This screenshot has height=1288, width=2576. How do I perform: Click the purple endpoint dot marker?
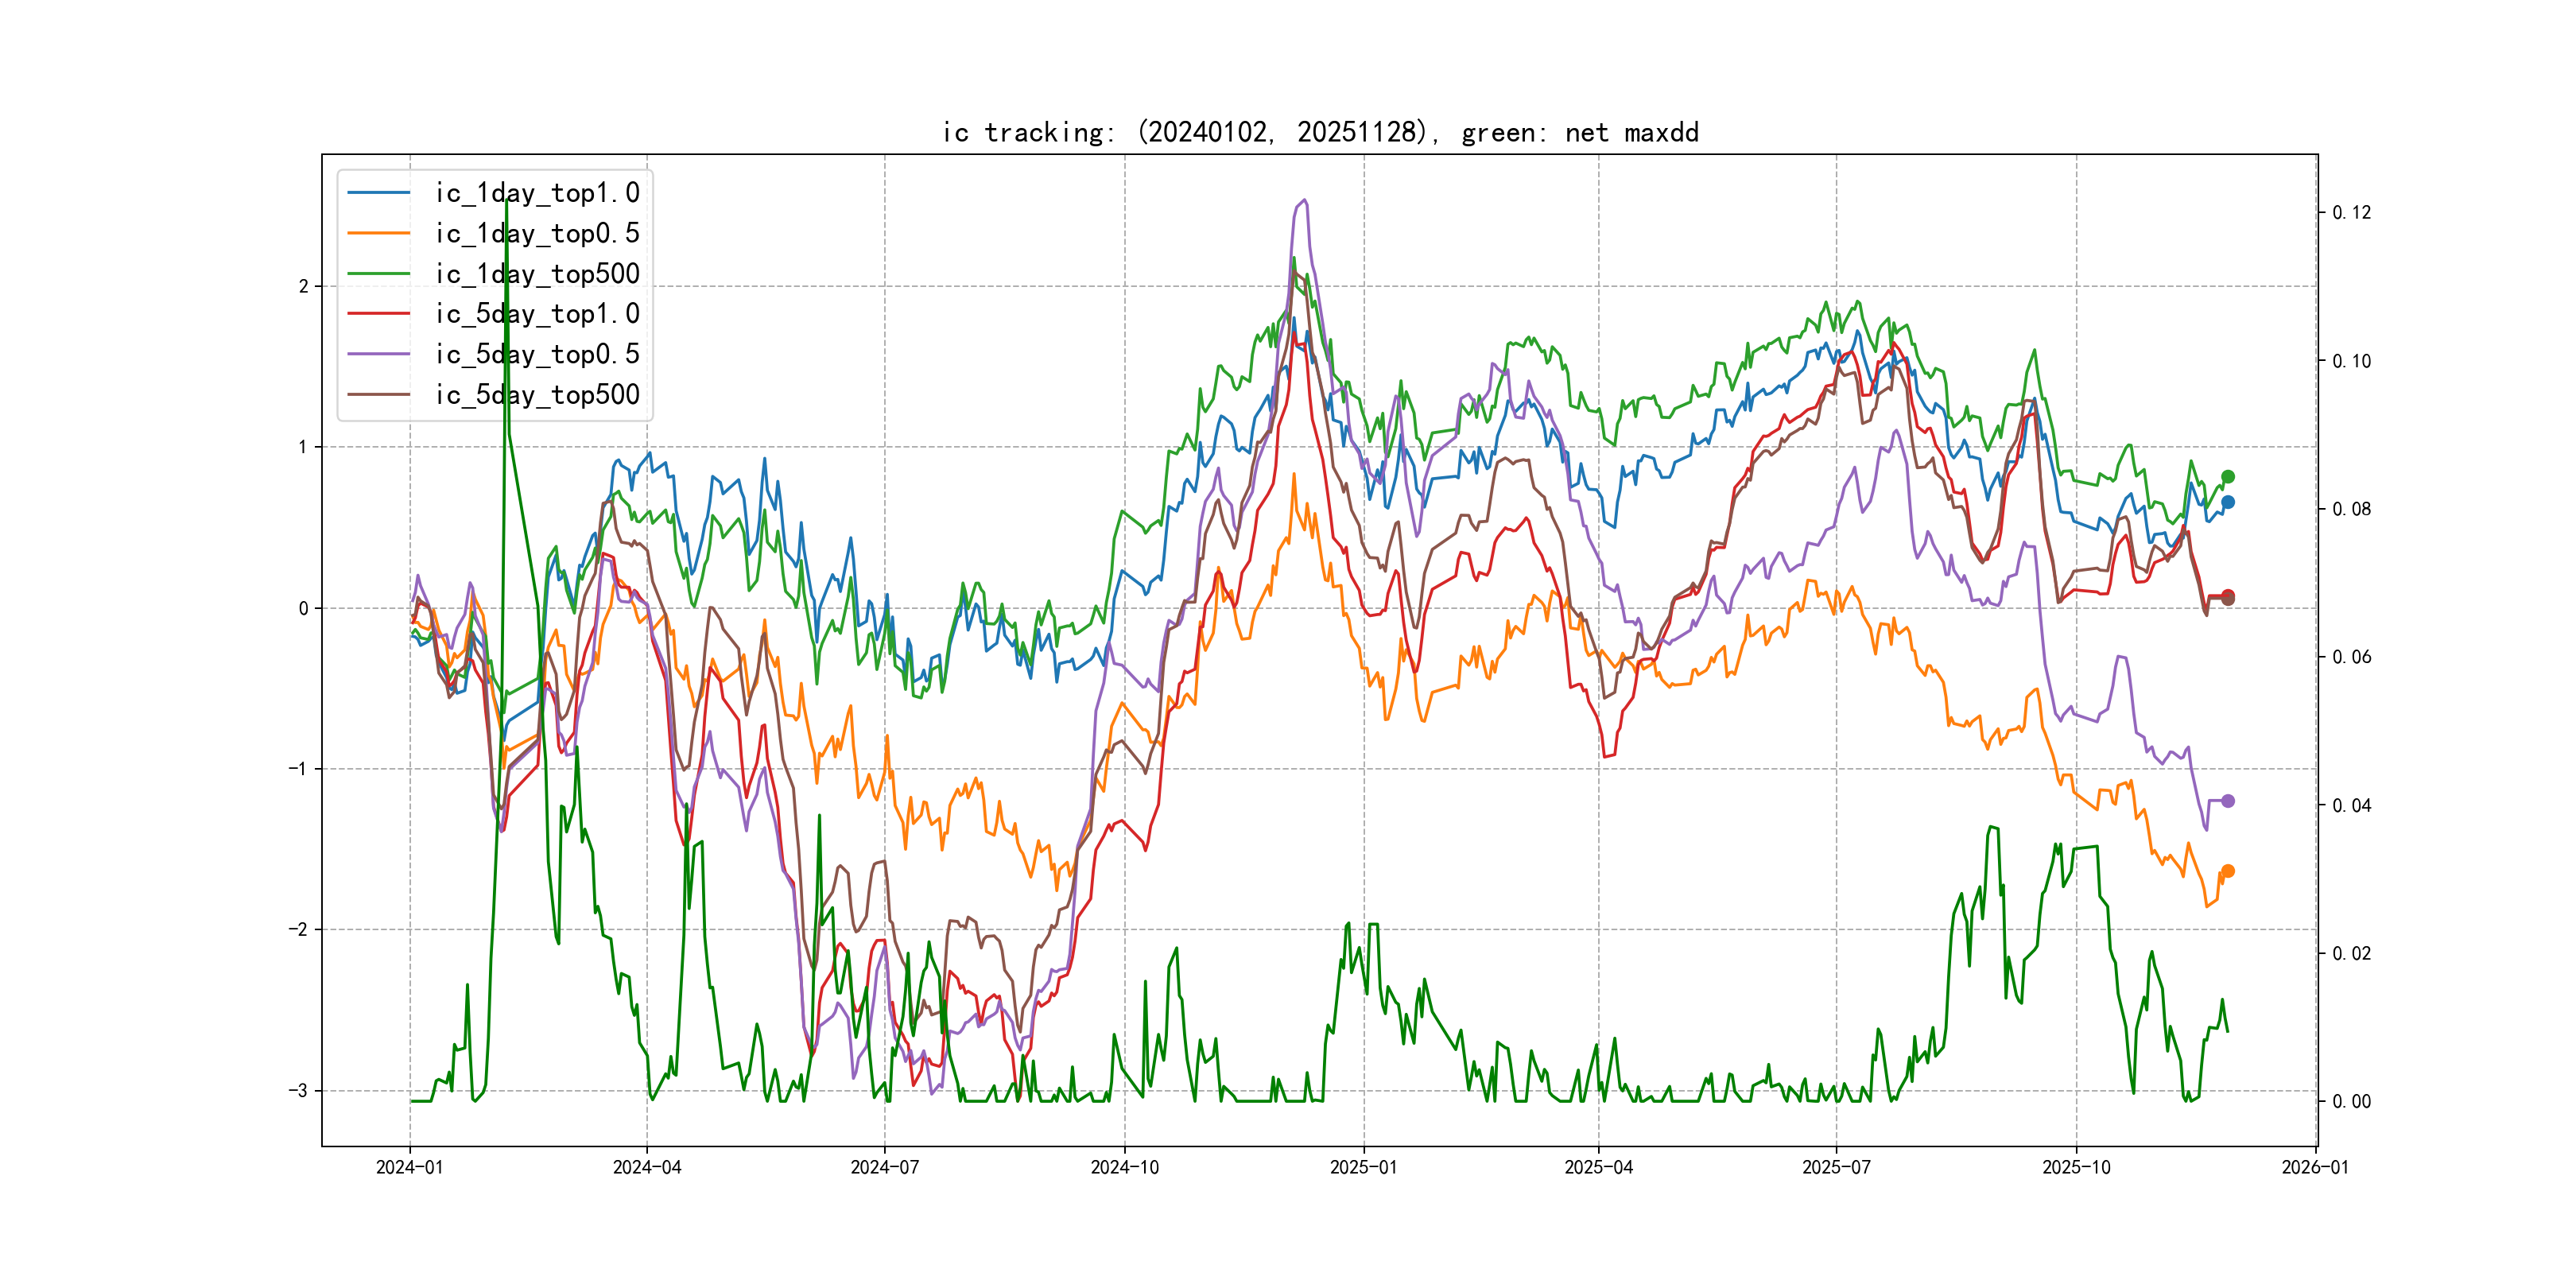click(x=2228, y=801)
